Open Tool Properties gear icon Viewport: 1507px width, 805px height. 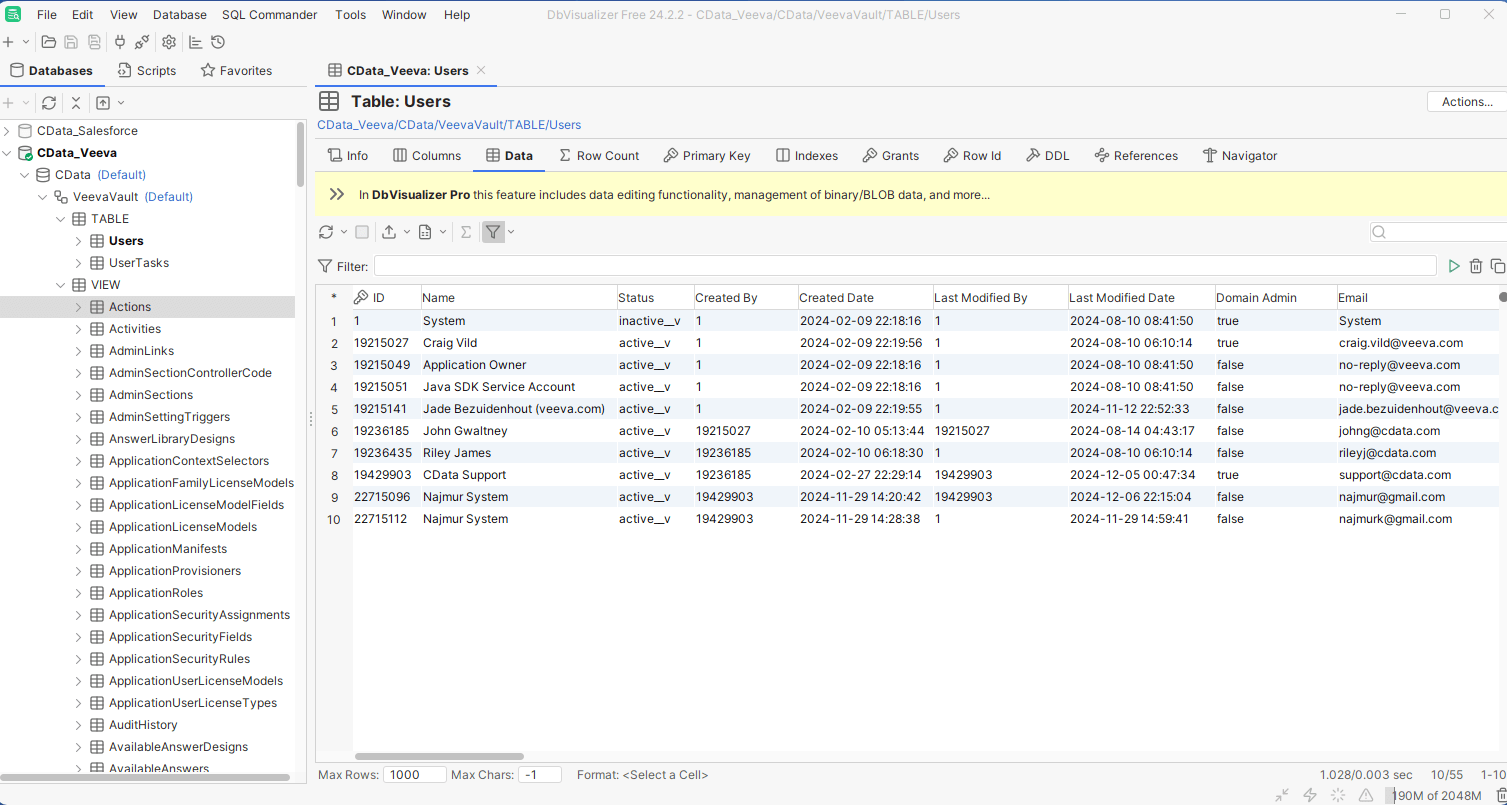click(x=169, y=42)
